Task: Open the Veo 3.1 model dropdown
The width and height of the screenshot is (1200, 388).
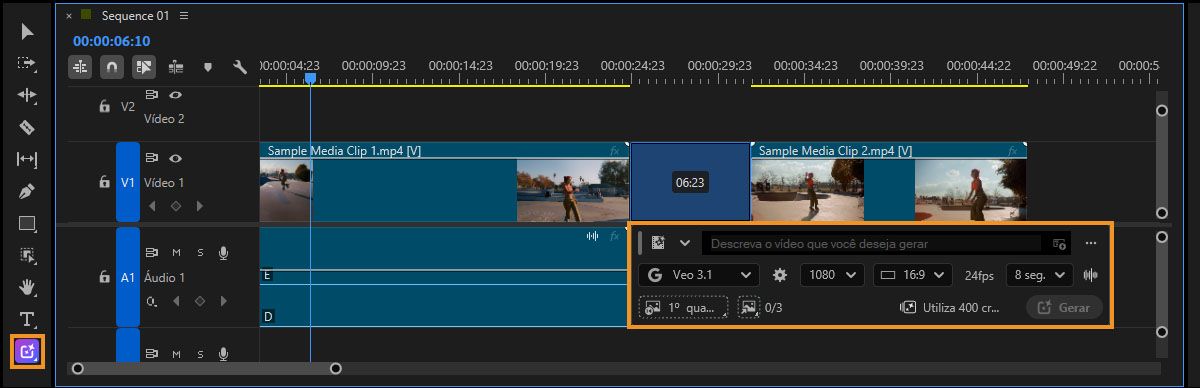Action: pyautogui.click(x=699, y=275)
